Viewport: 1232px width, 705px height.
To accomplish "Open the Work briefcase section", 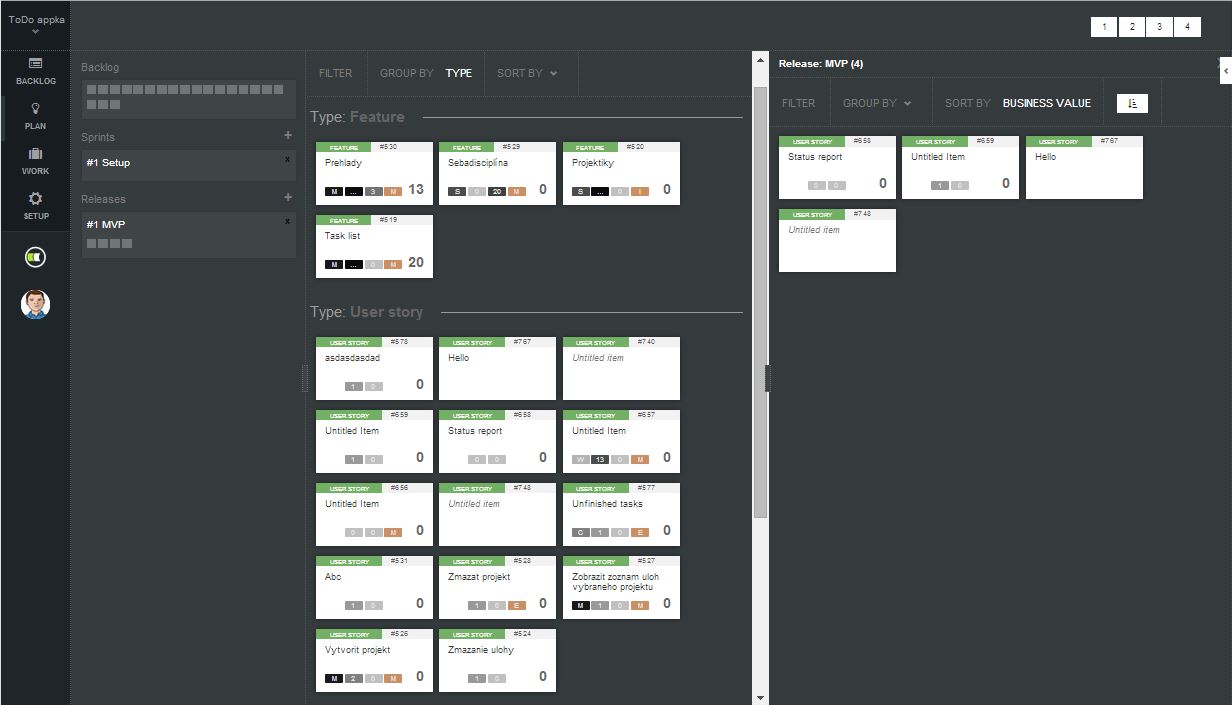I will coord(35,160).
